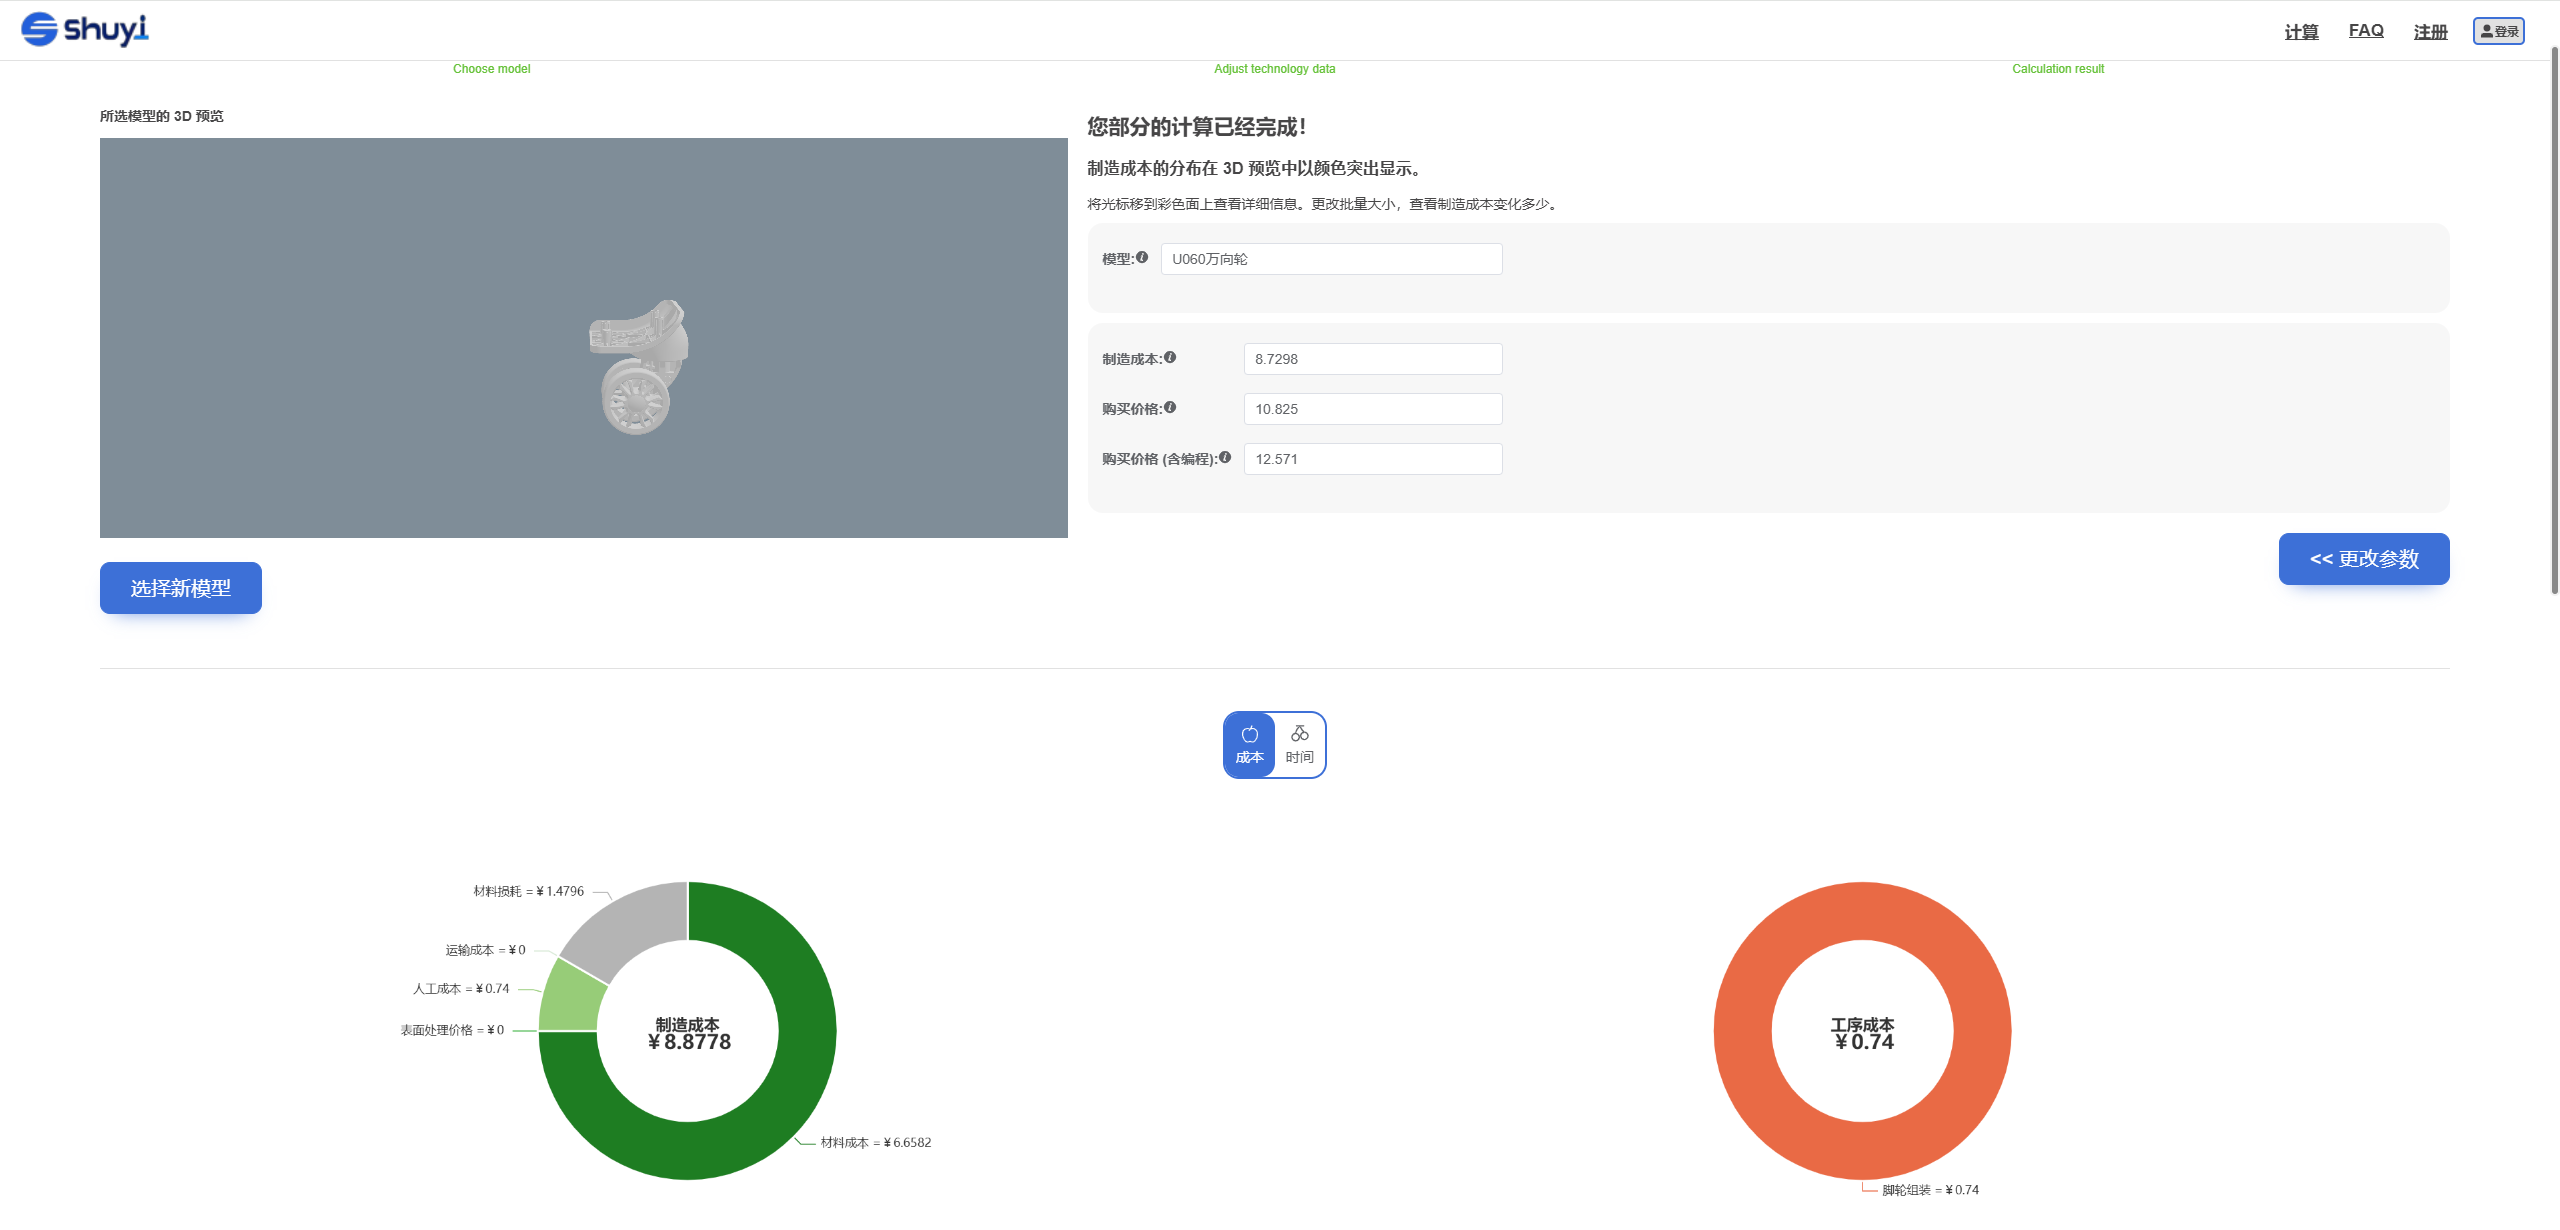
Task: Click info icon beside 制造成本 label
Action: tap(1170, 357)
